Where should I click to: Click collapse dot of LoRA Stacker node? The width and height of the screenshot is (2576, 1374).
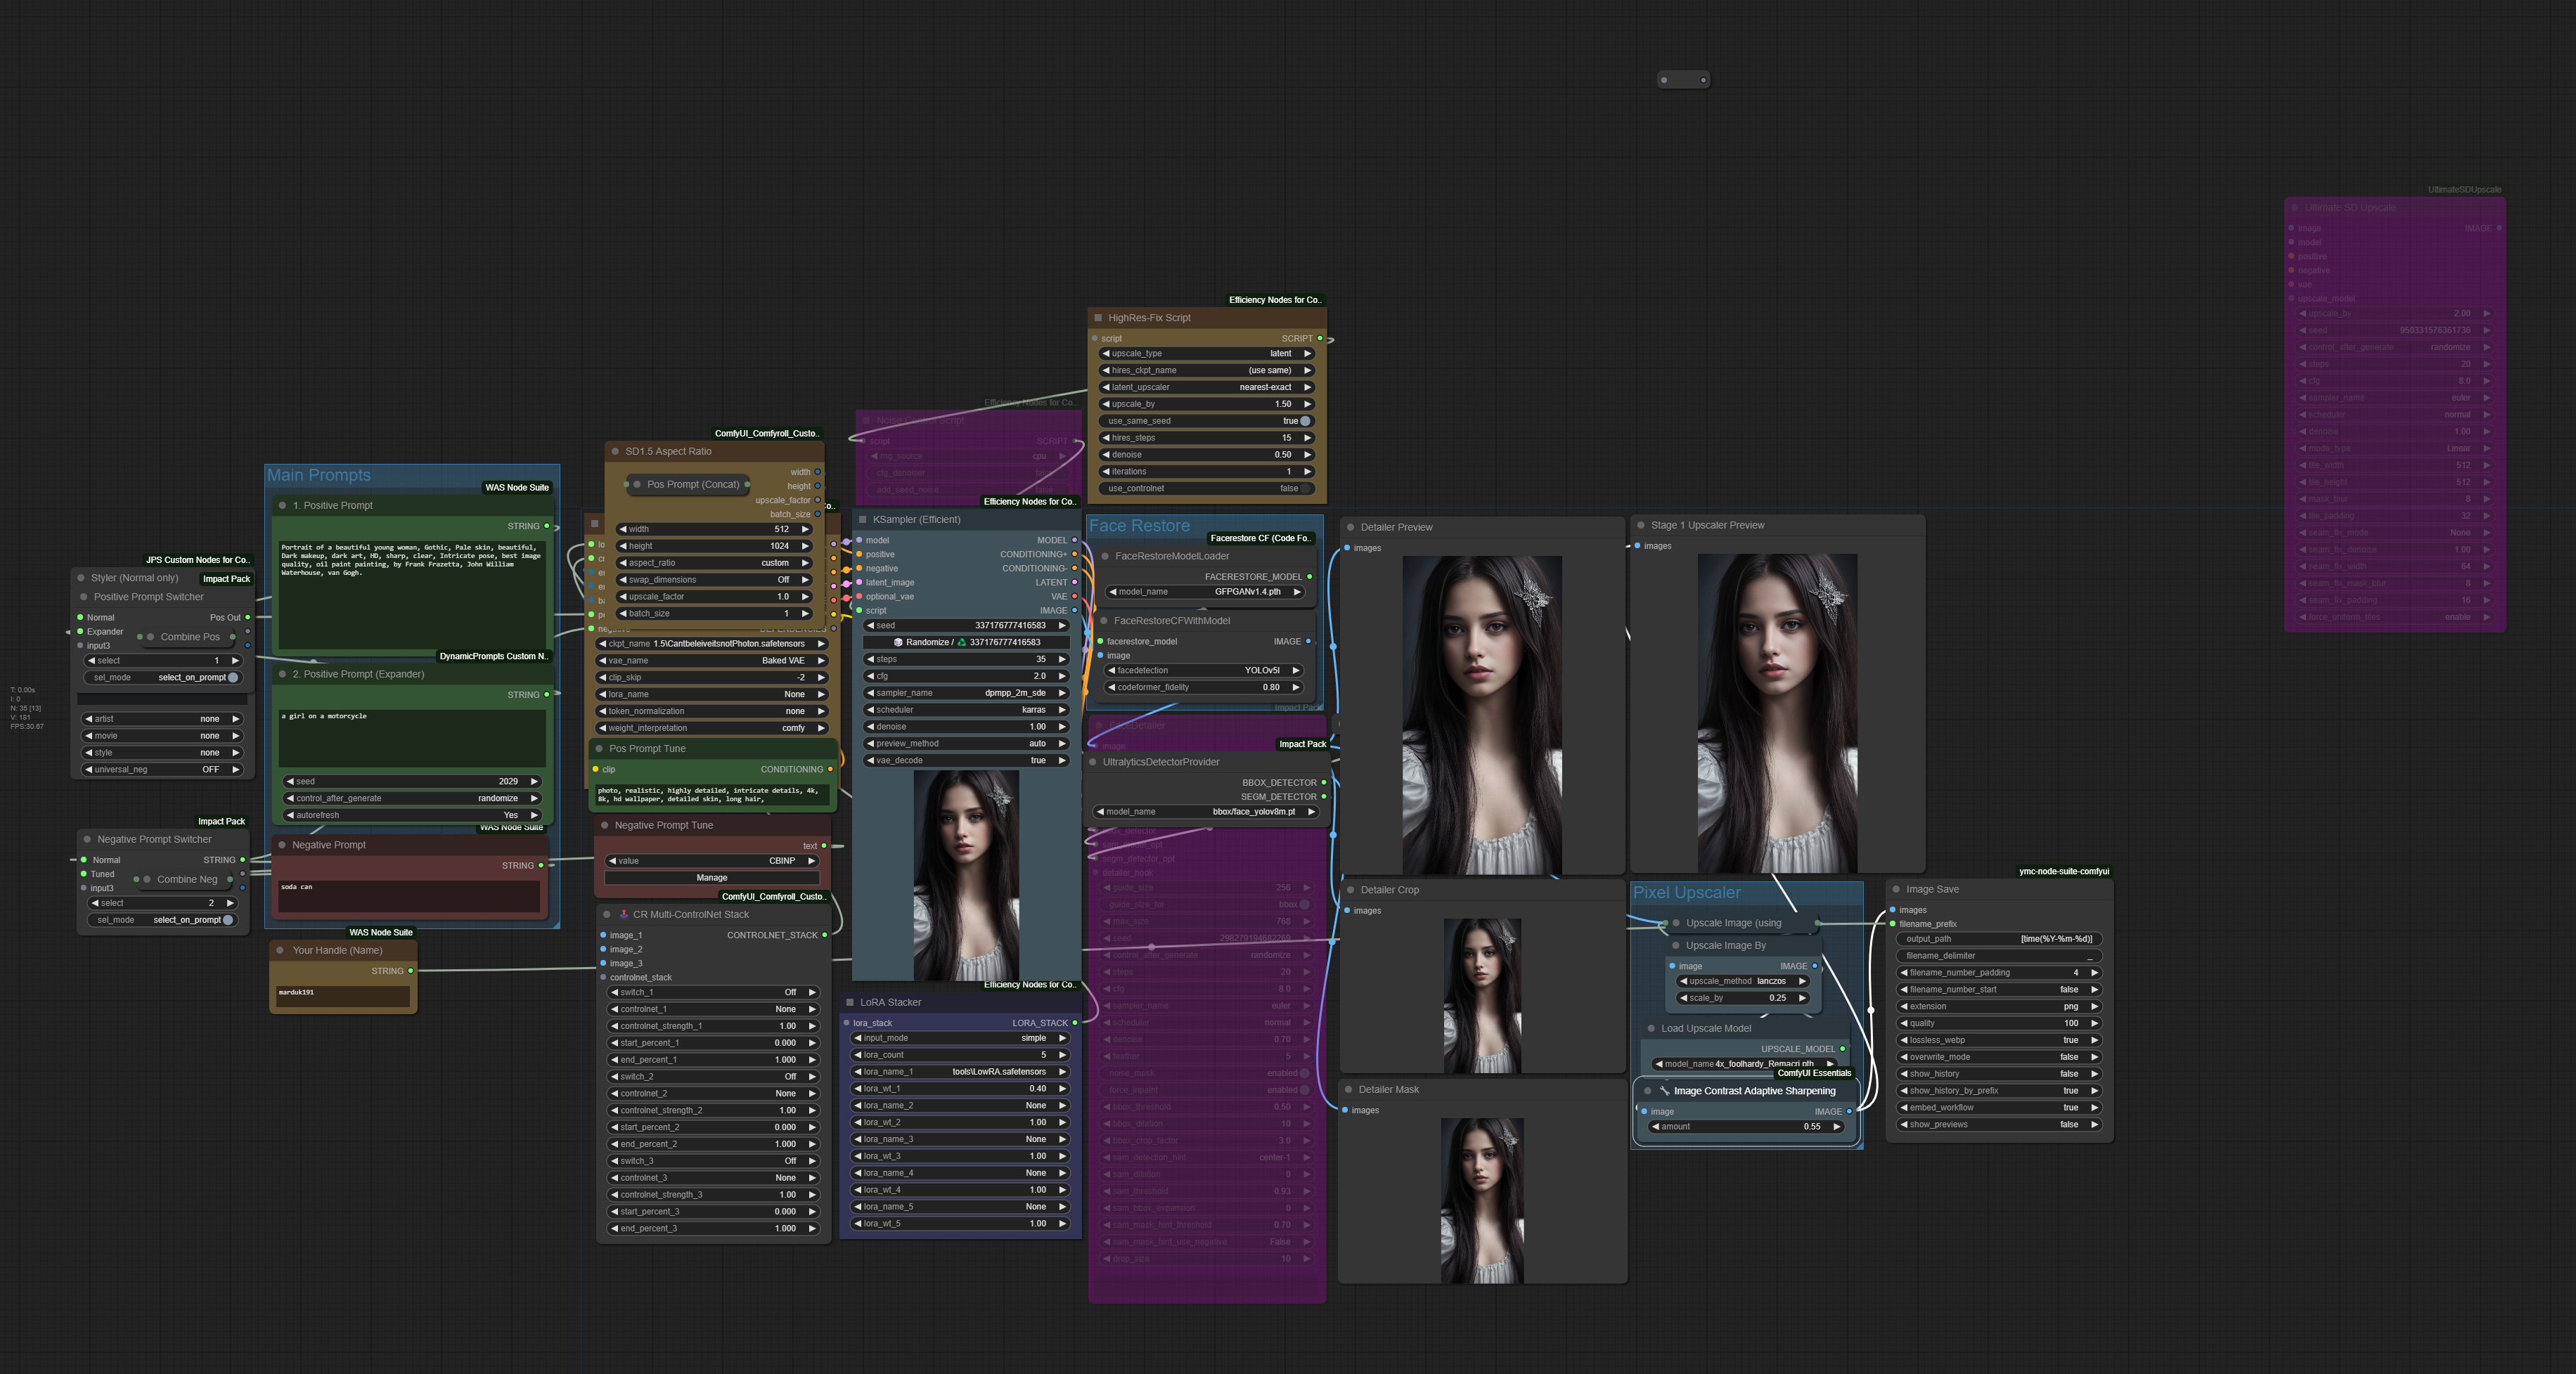pos(850,1002)
